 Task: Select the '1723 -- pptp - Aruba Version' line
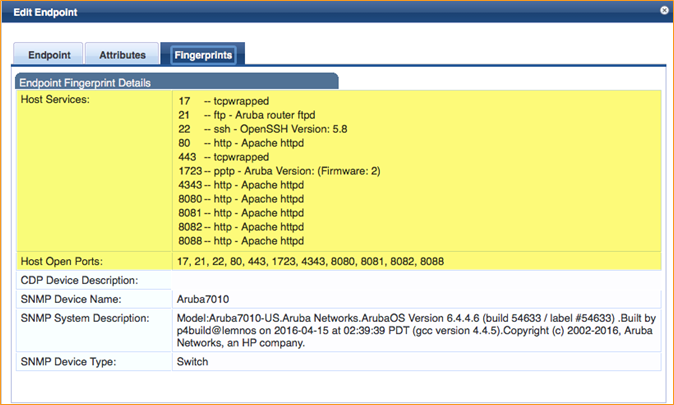[x=279, y=171]
